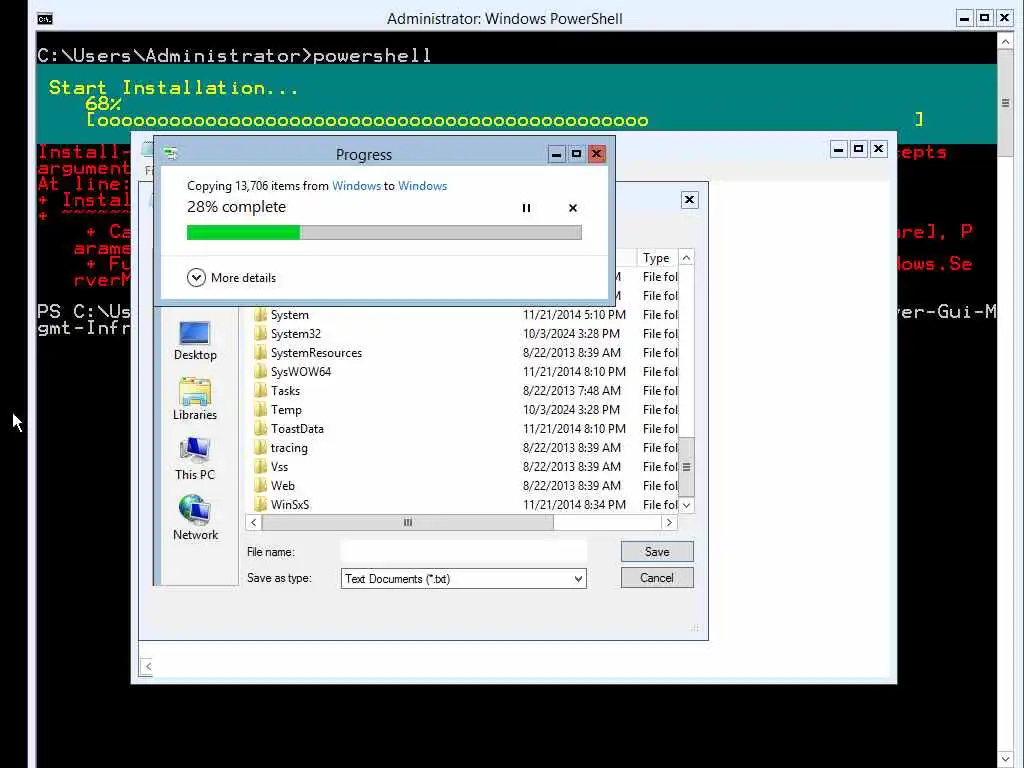
Task: Click the Save button
Action: point(657,552)
